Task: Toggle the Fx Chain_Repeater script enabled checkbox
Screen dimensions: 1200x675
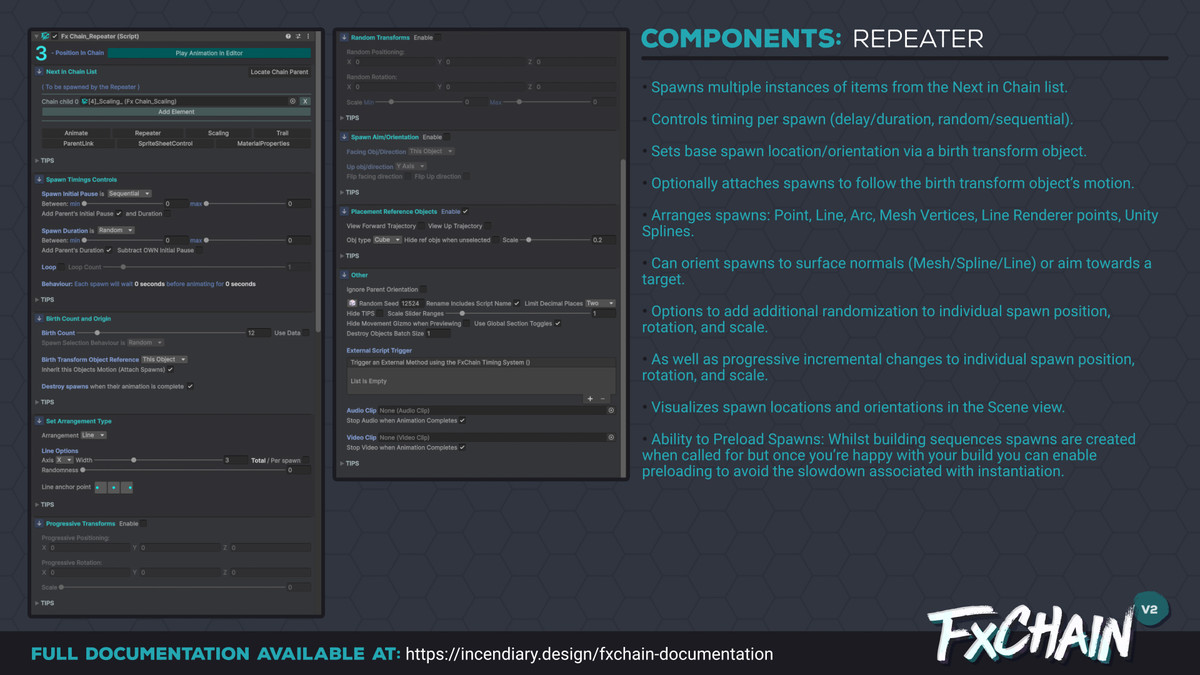Action: [55, 36]
